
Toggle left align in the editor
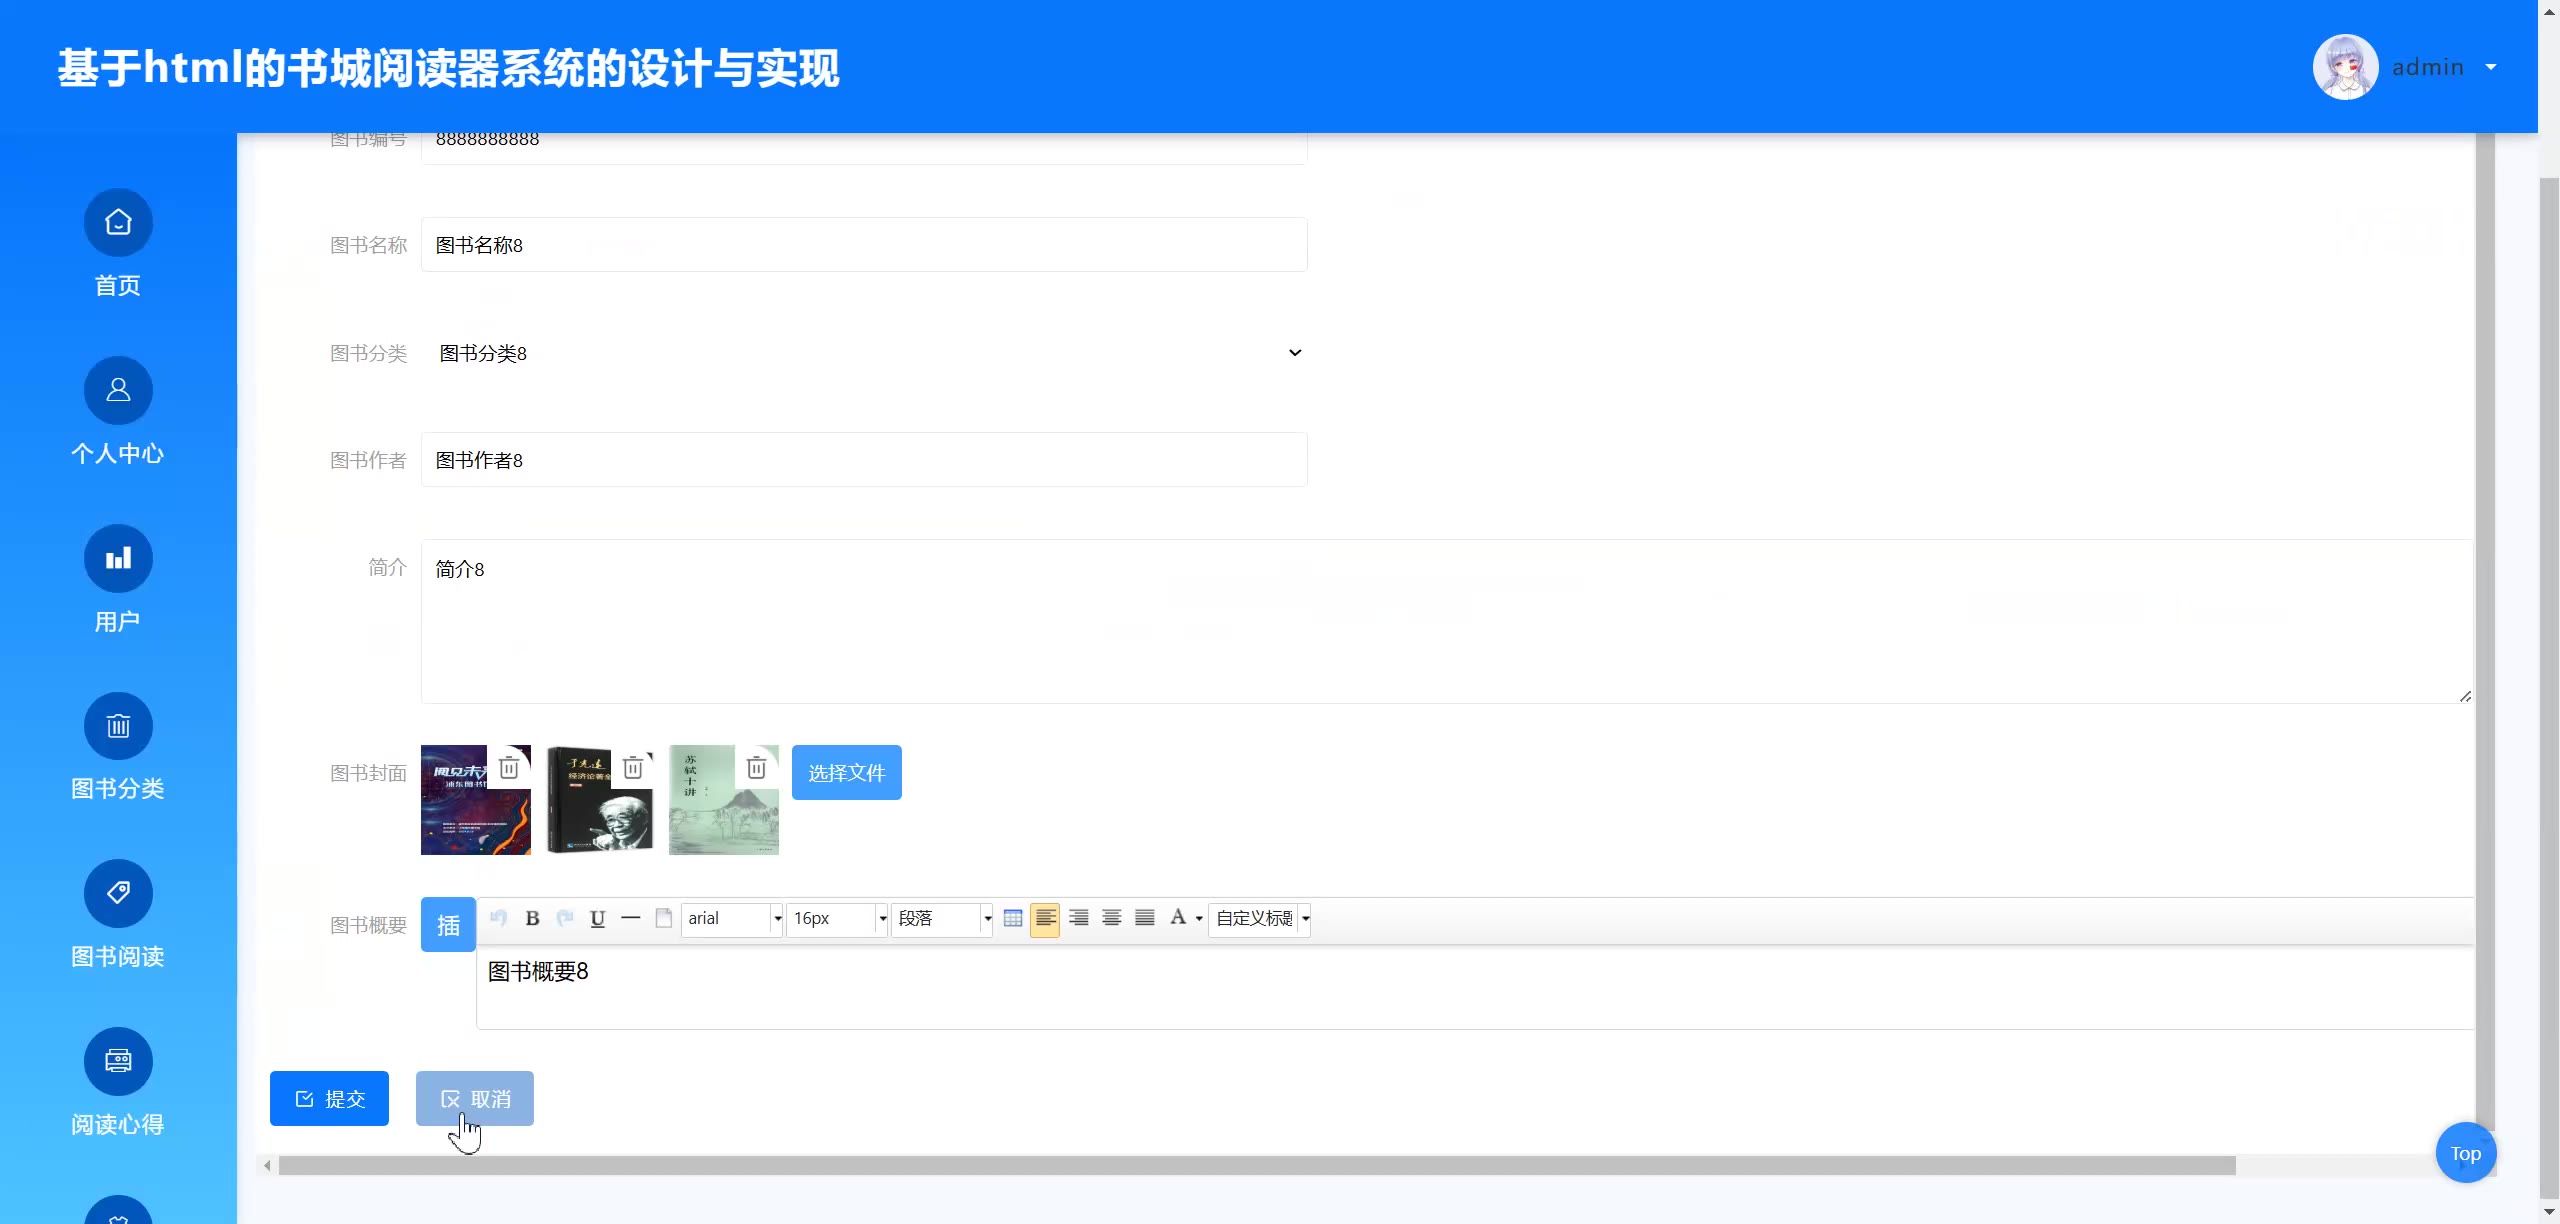(1045, 918)
